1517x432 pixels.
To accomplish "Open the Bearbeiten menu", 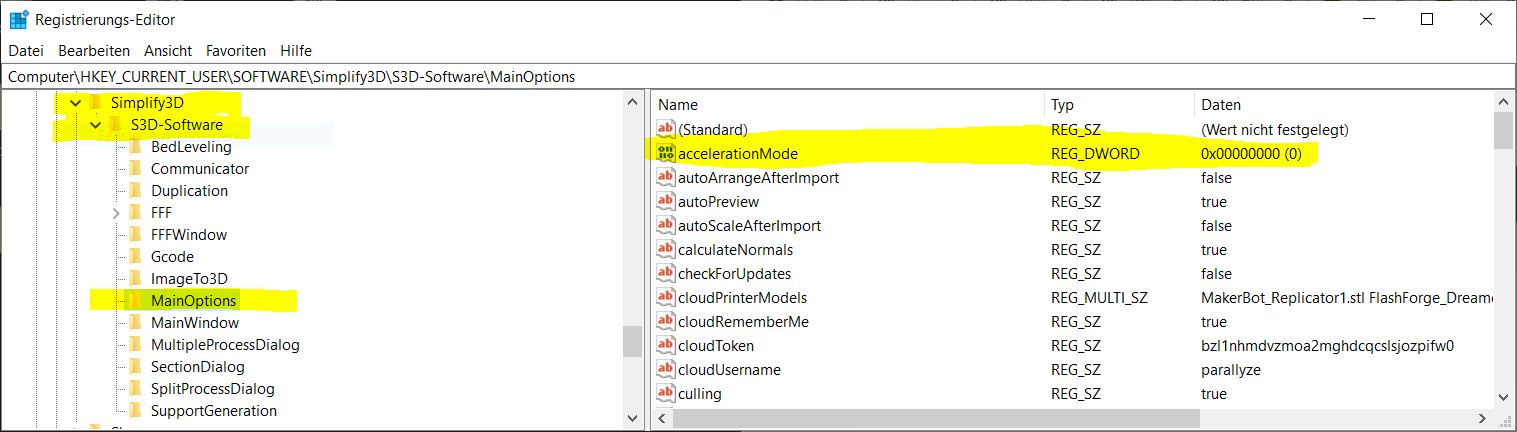I will [94, 50].
